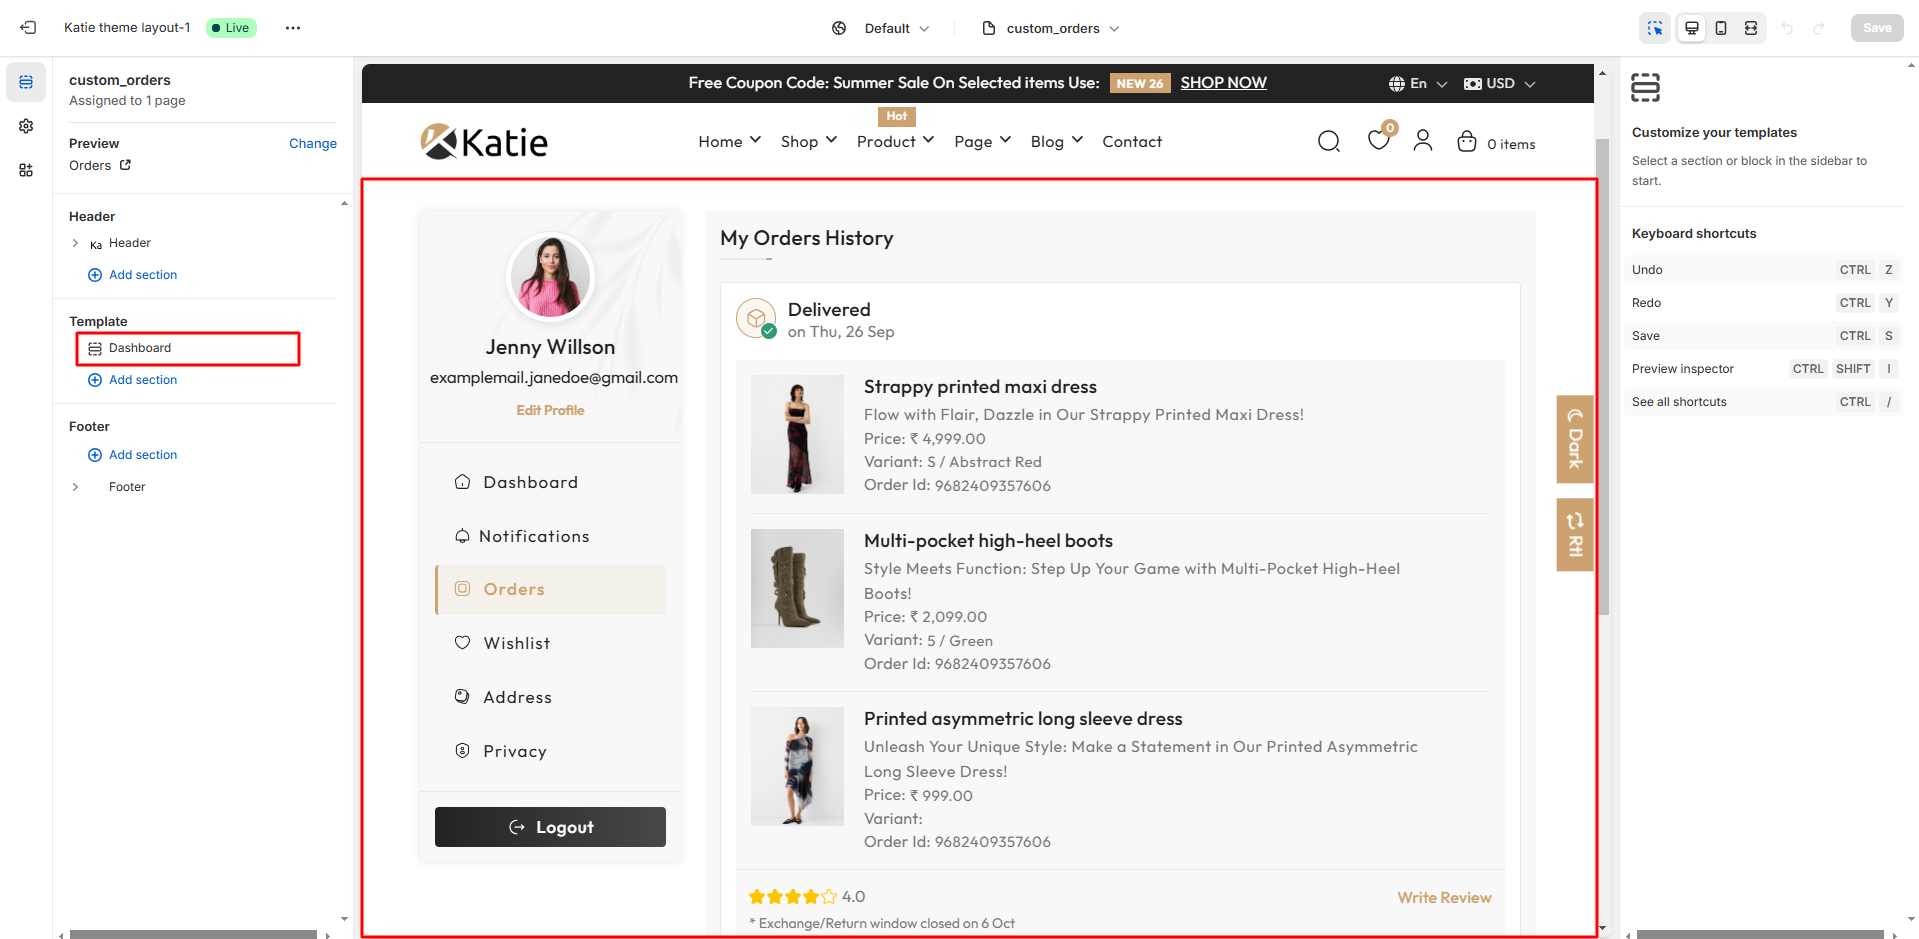This screenshot has width=1919, height=939.
Task: Open the three-dots theme actions menu
Action: point(292,28)
